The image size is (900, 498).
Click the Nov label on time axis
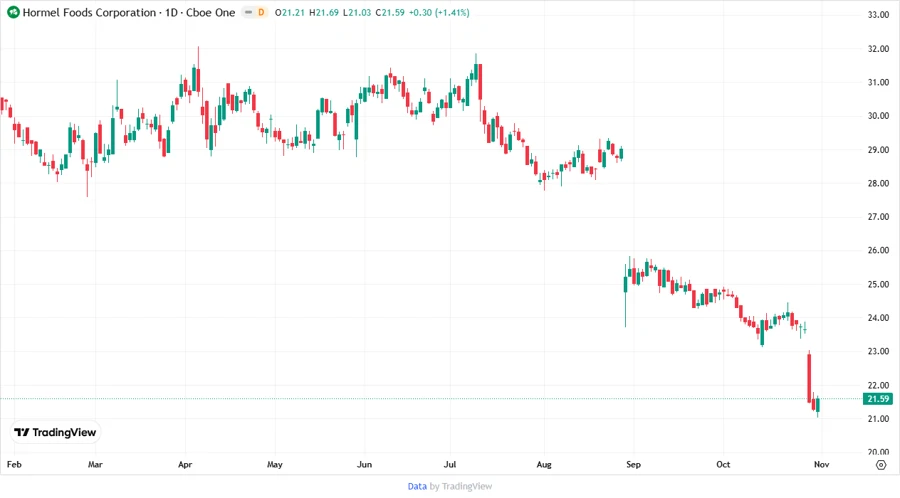click(821, 464)
